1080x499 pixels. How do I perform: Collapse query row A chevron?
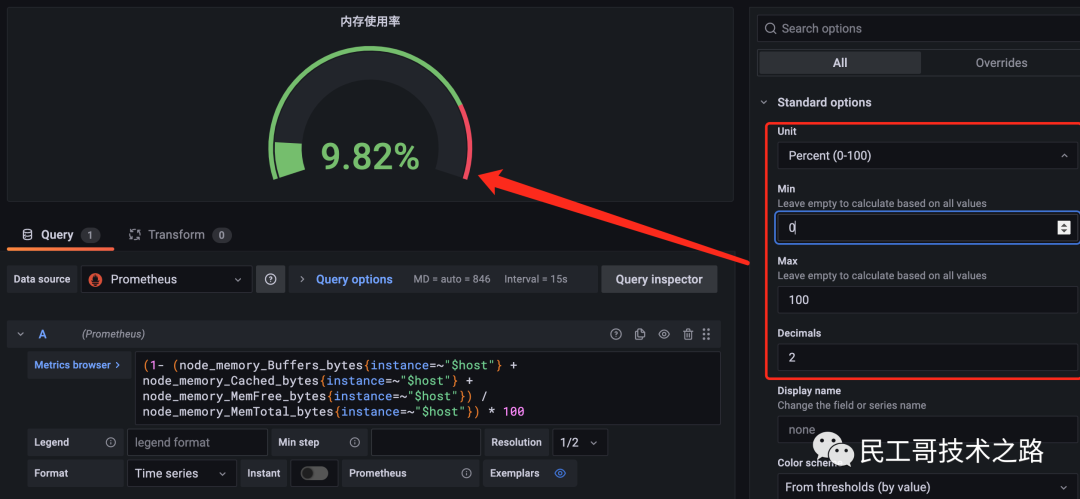point(21,334)
